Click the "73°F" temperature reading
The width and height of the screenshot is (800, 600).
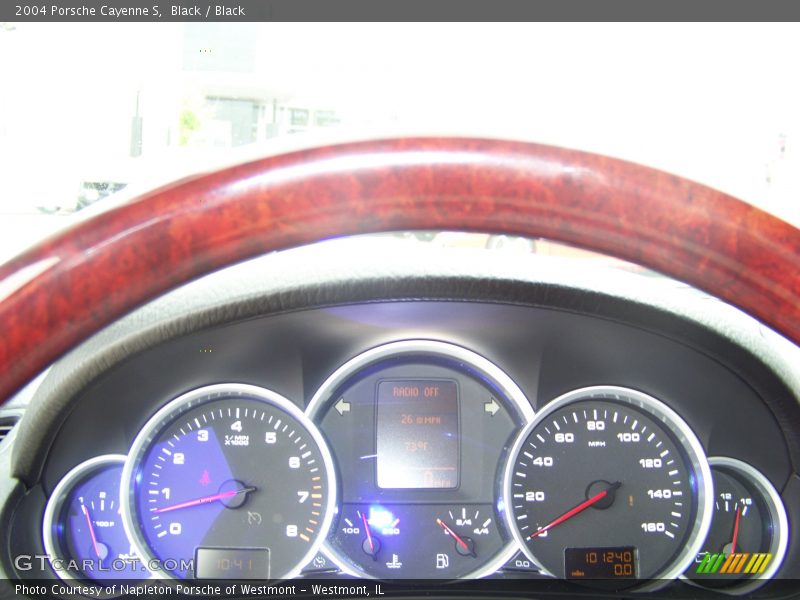pos(416,446)
